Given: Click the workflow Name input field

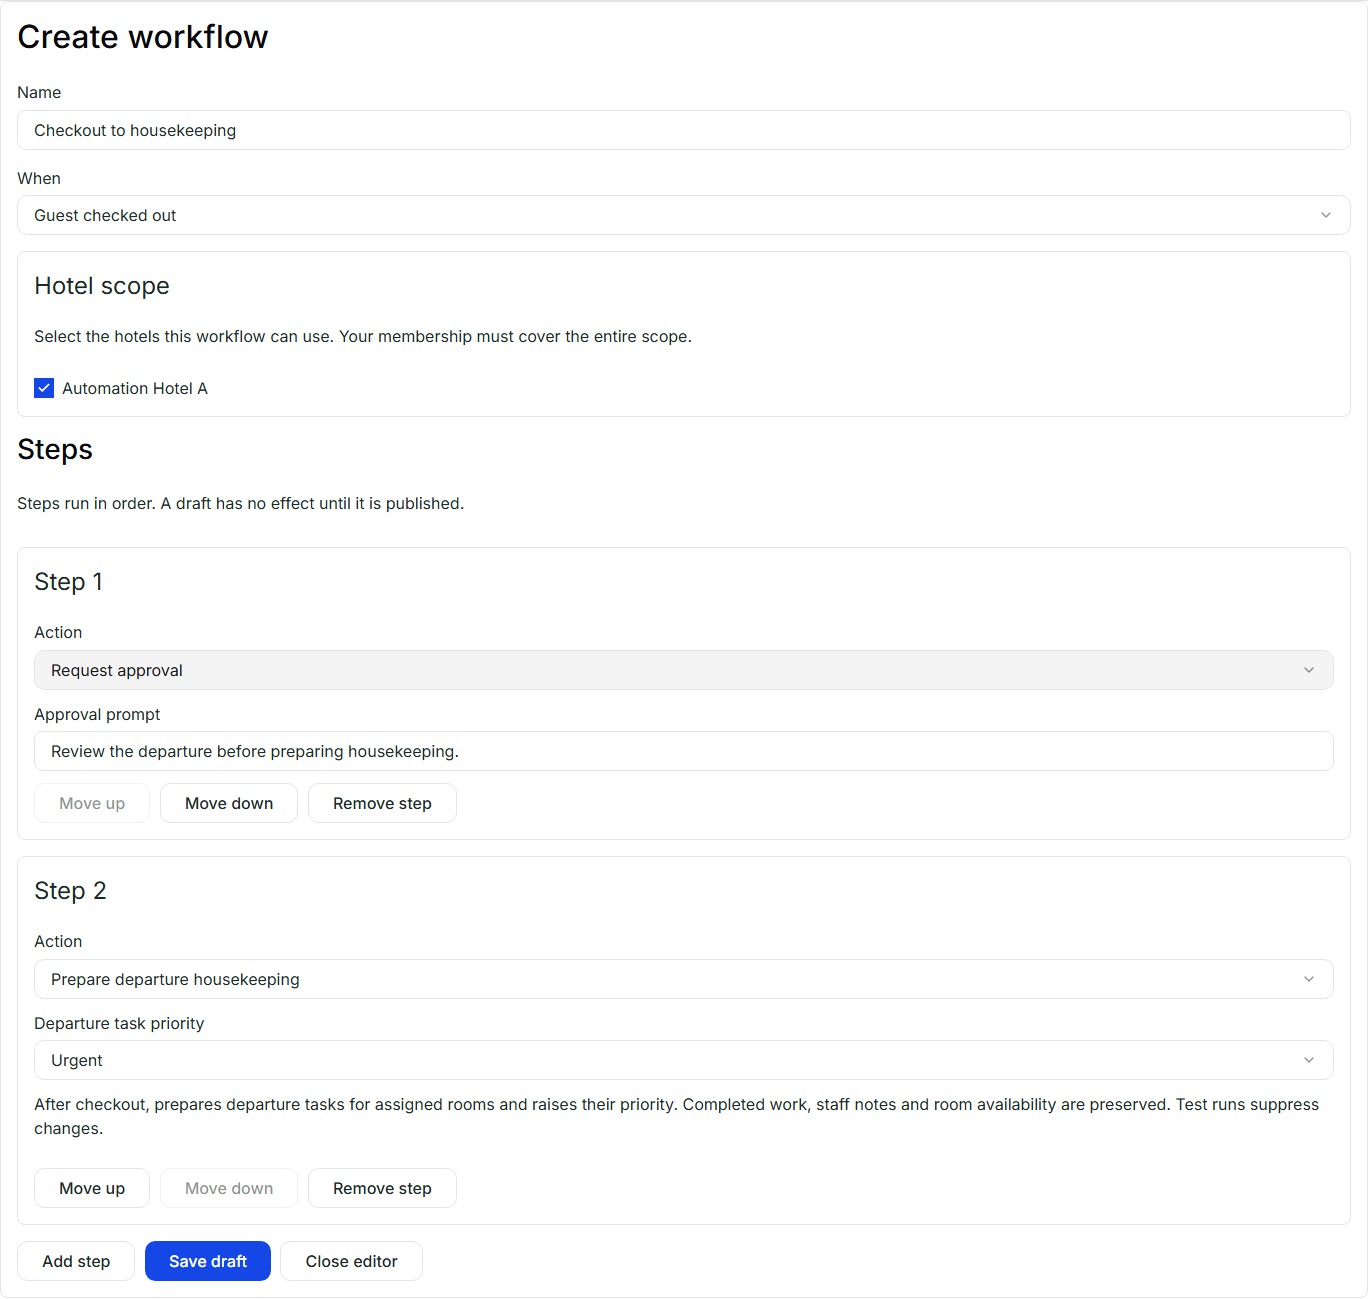Looking at the screenshot, I should tap(684, 130).
